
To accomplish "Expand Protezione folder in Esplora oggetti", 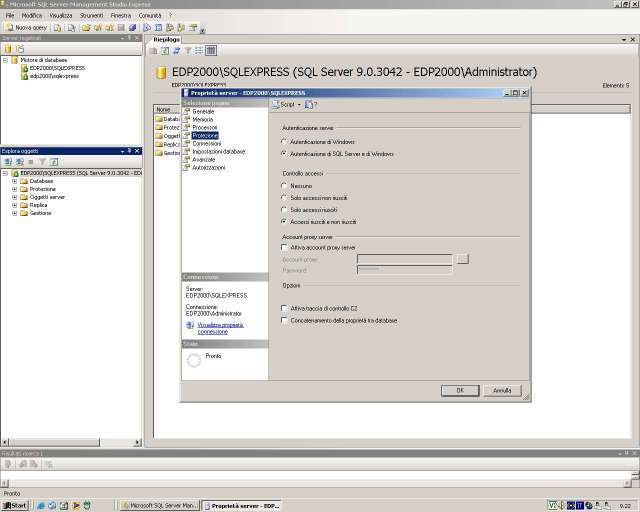I will (15, 189).
